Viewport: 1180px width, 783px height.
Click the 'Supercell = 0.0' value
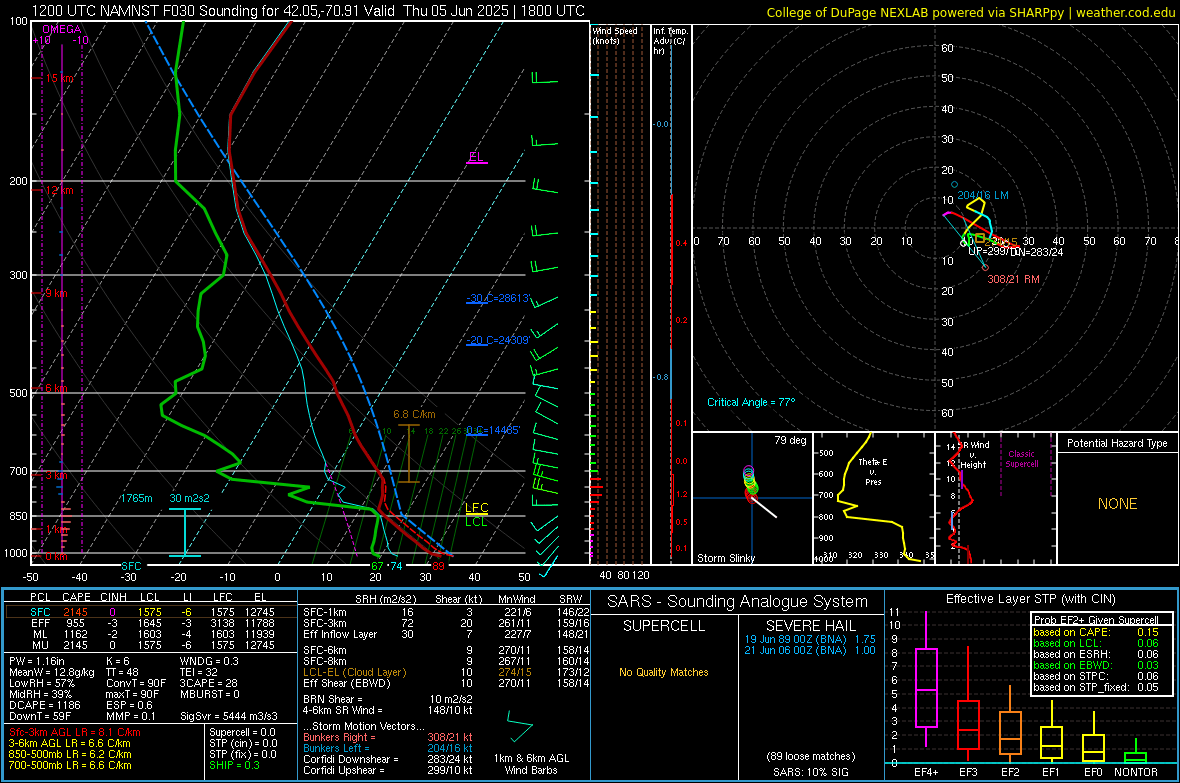[242, 732]
